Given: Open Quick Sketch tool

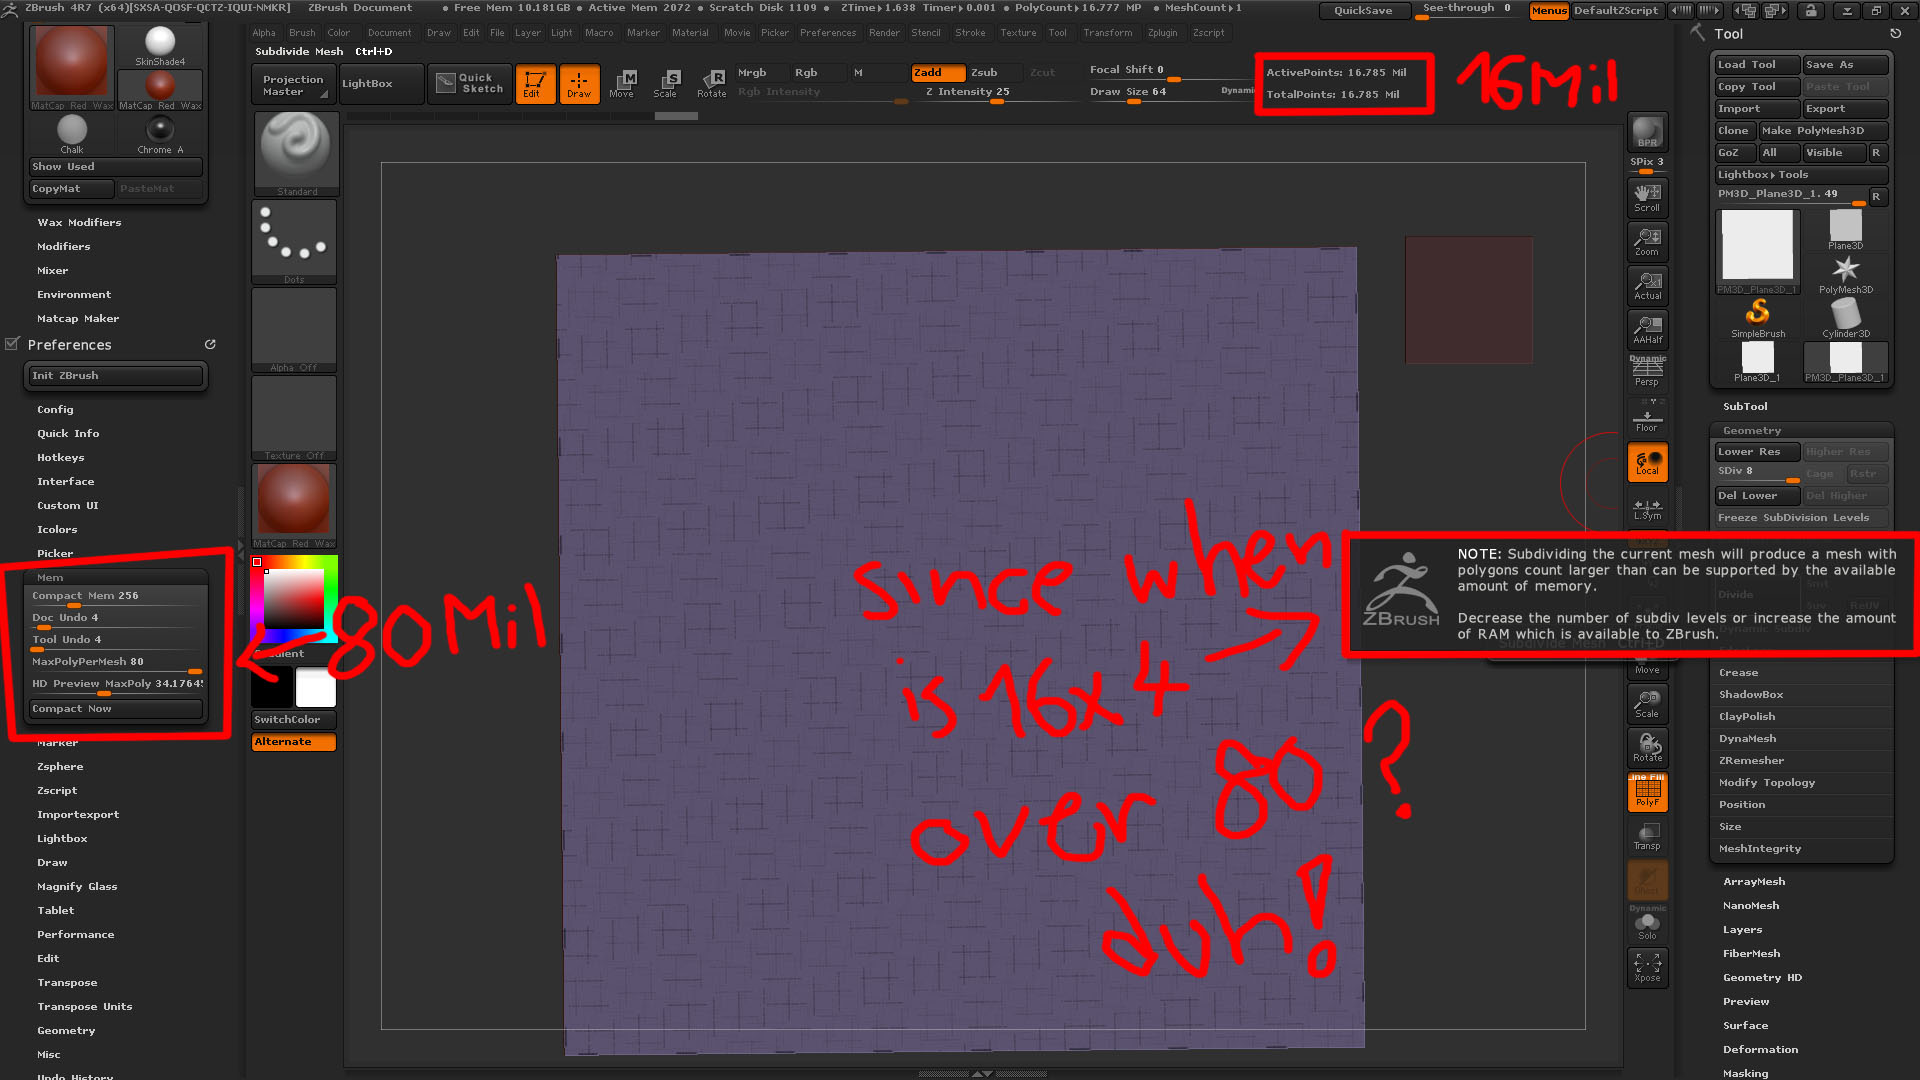Looking at the screenshot, I should 470,84.
